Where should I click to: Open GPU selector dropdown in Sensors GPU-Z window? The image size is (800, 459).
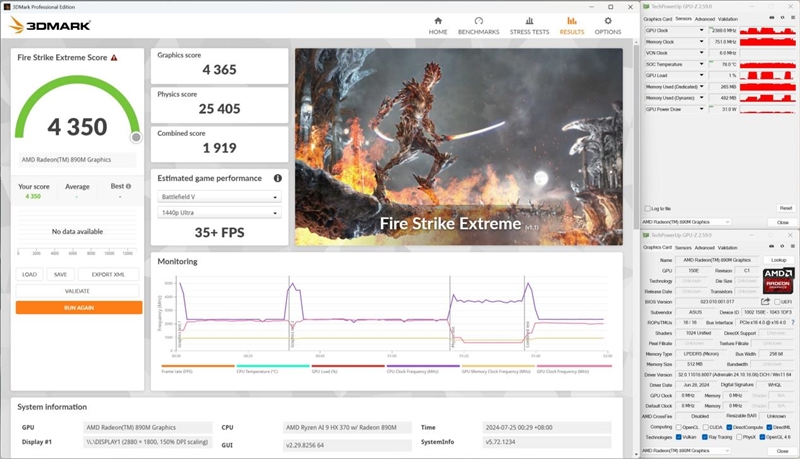(686, 222)
